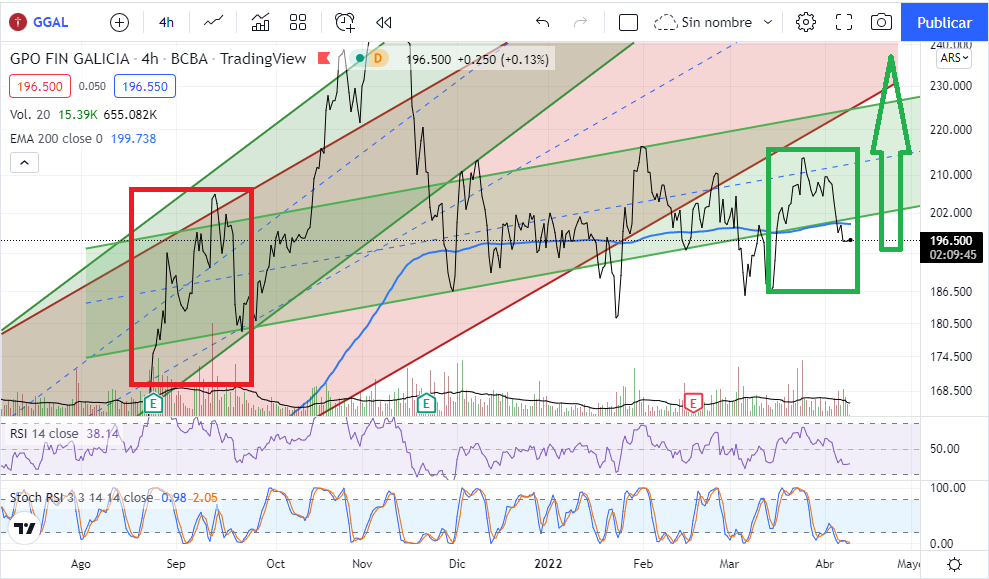Open the TradingView logo link
This screenshot has width=989, height=579.
[x=25, y=529]
